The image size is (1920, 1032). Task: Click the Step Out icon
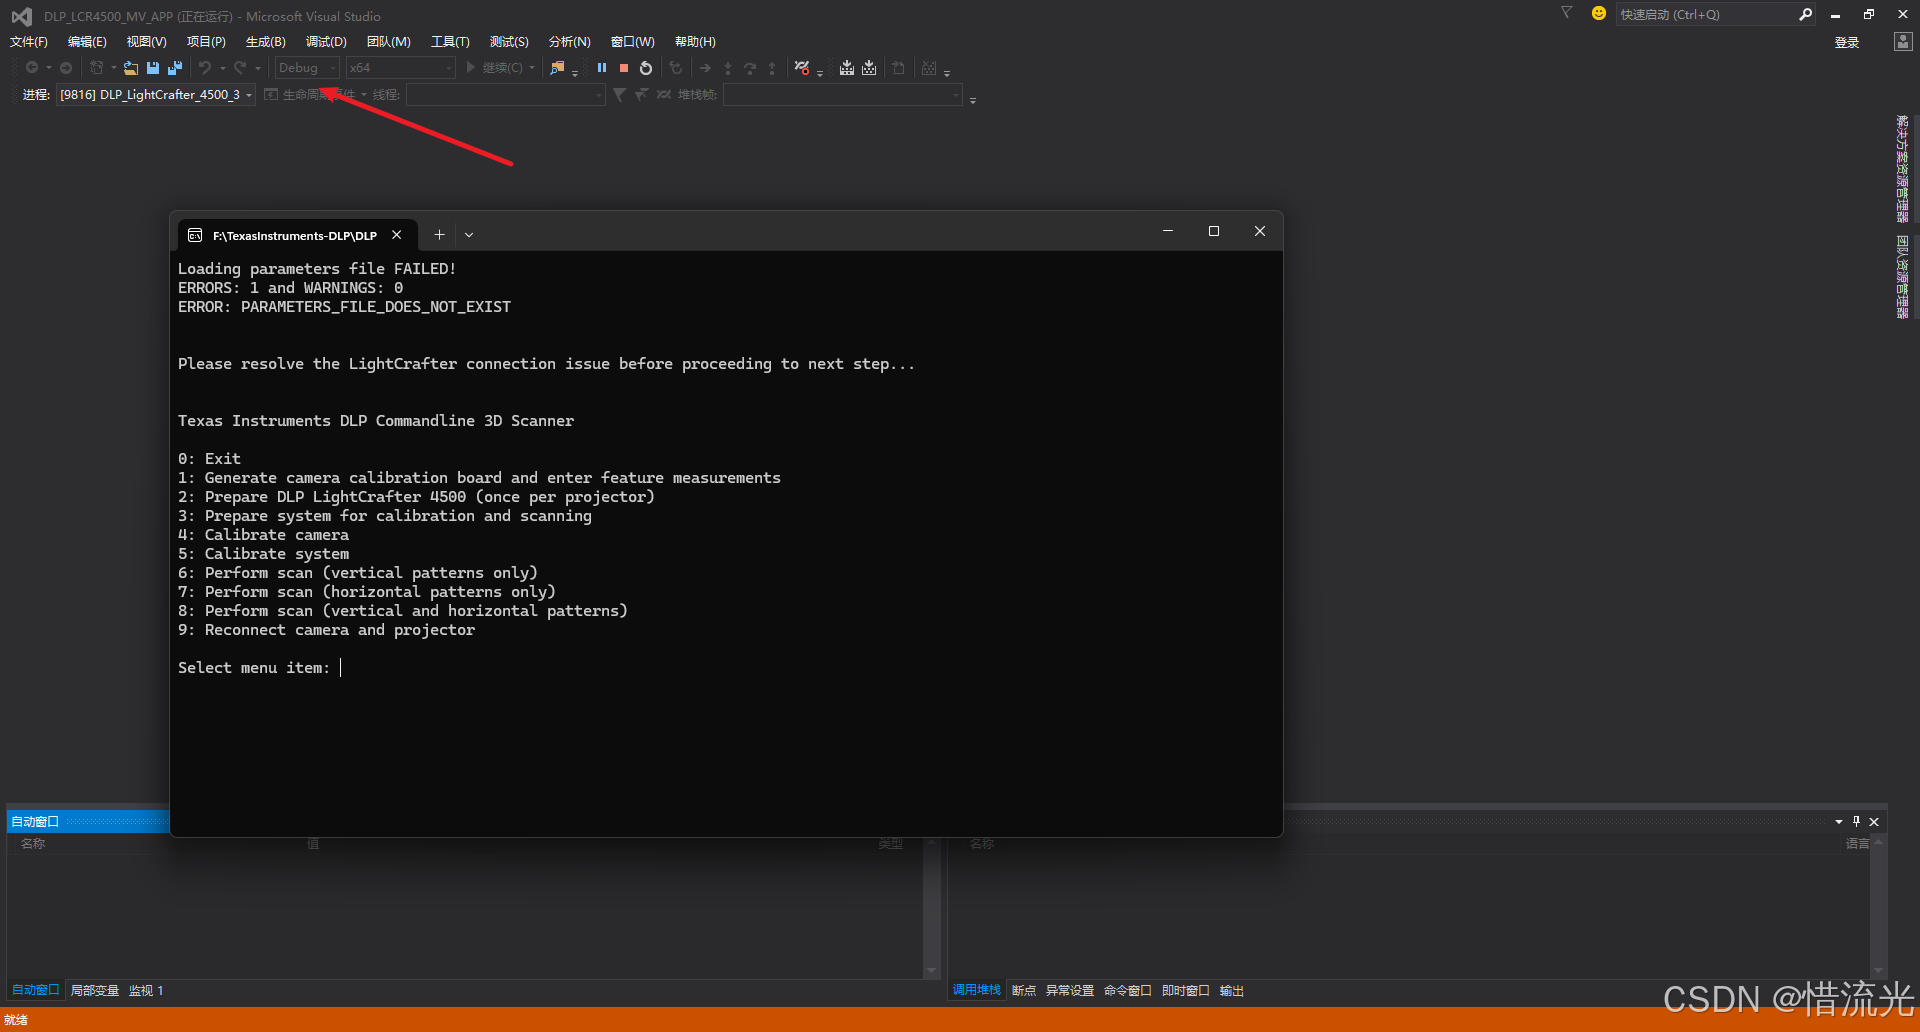click(772, 68)
